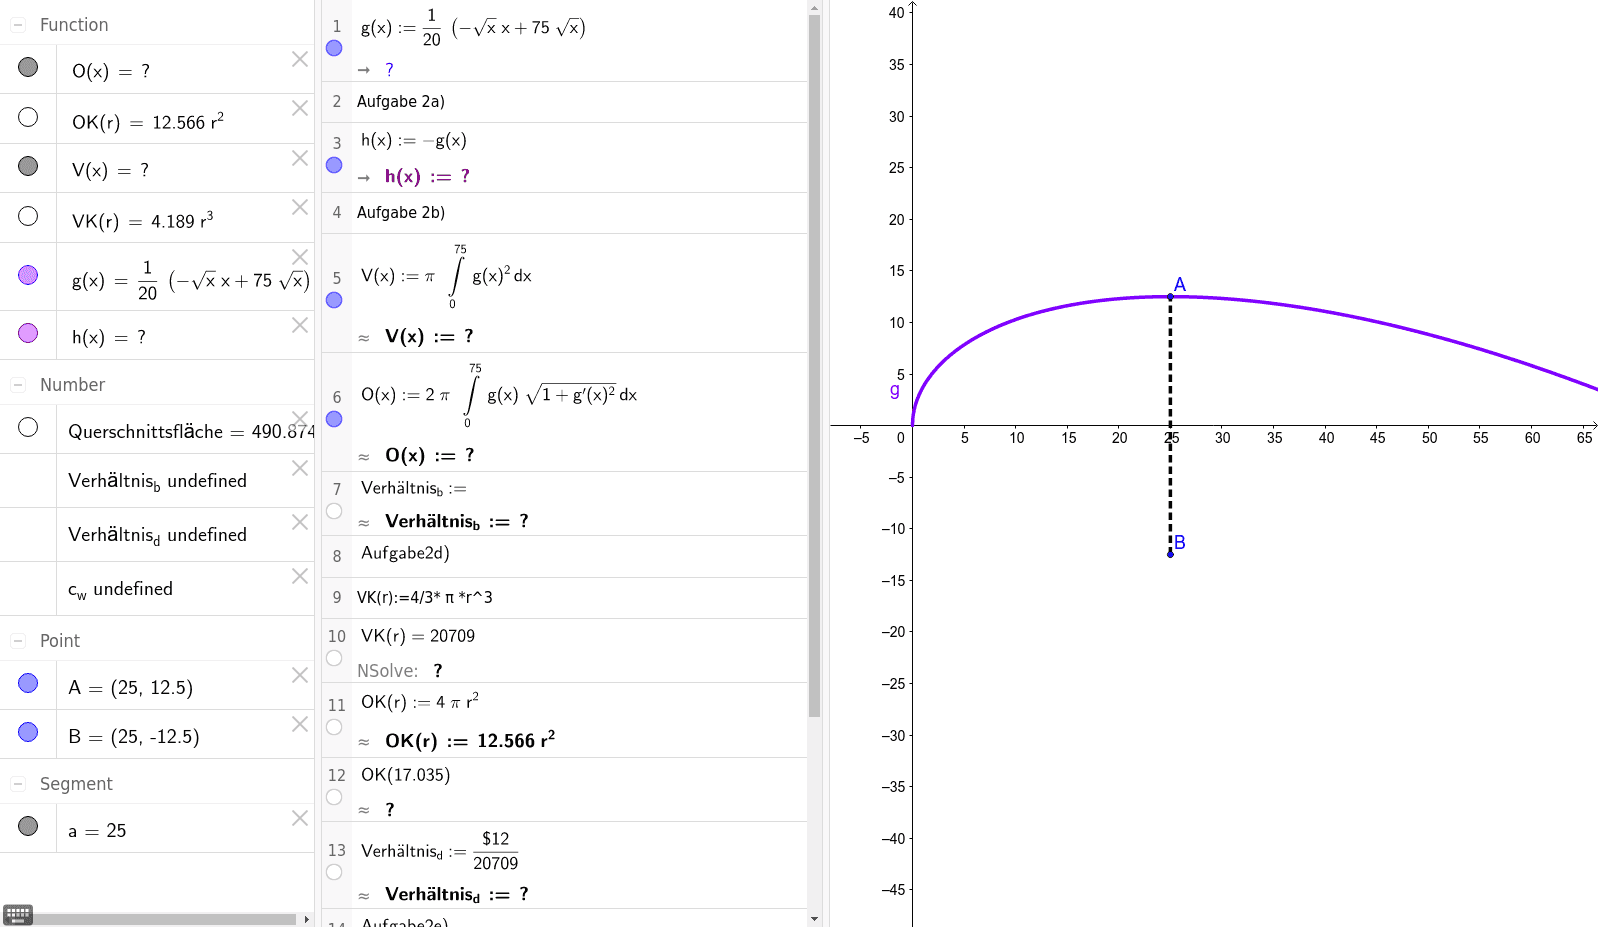The height and width of the screenshot is (929, 1600).
Task: Select point B on the graph
Action: [1170, 554]
